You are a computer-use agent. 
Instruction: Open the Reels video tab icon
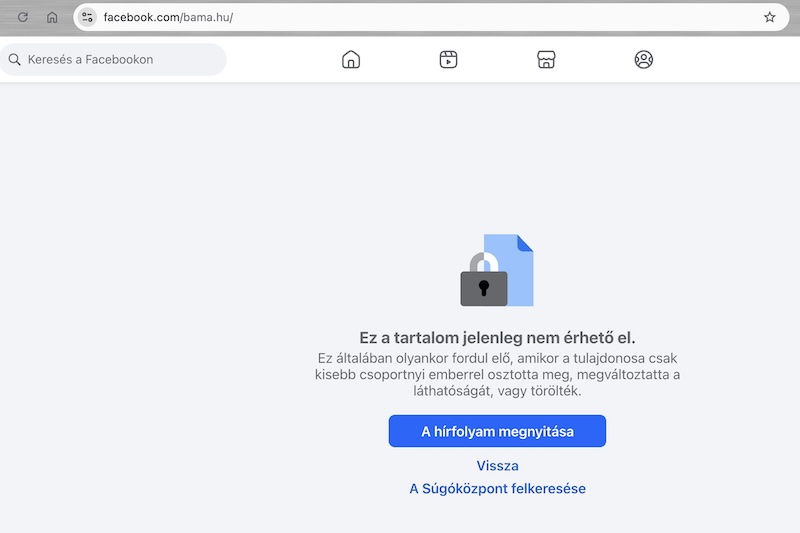(448, 60)
